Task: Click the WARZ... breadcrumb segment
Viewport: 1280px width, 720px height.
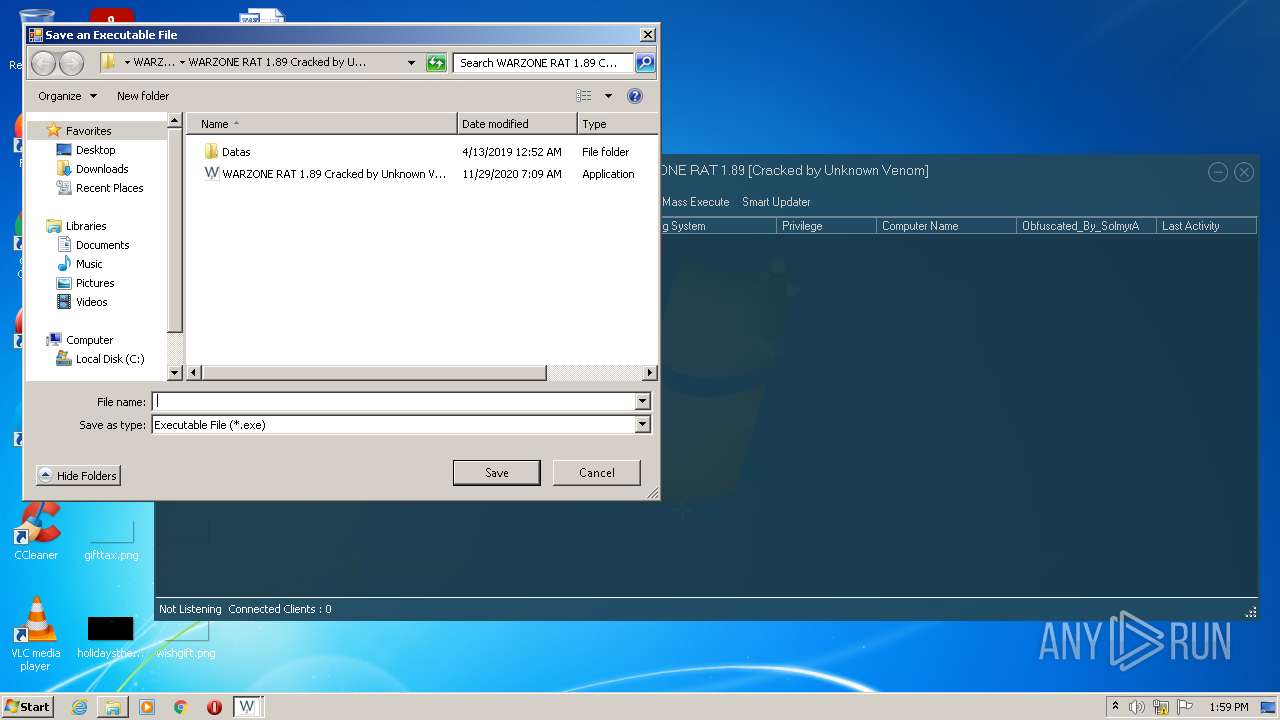Action: coord(155,62)
